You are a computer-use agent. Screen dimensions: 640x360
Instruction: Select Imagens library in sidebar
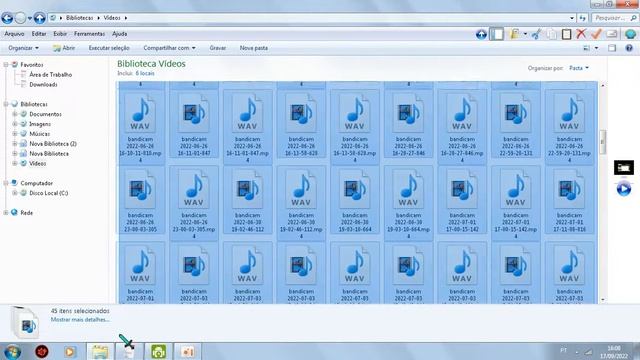tap(40, 124)
